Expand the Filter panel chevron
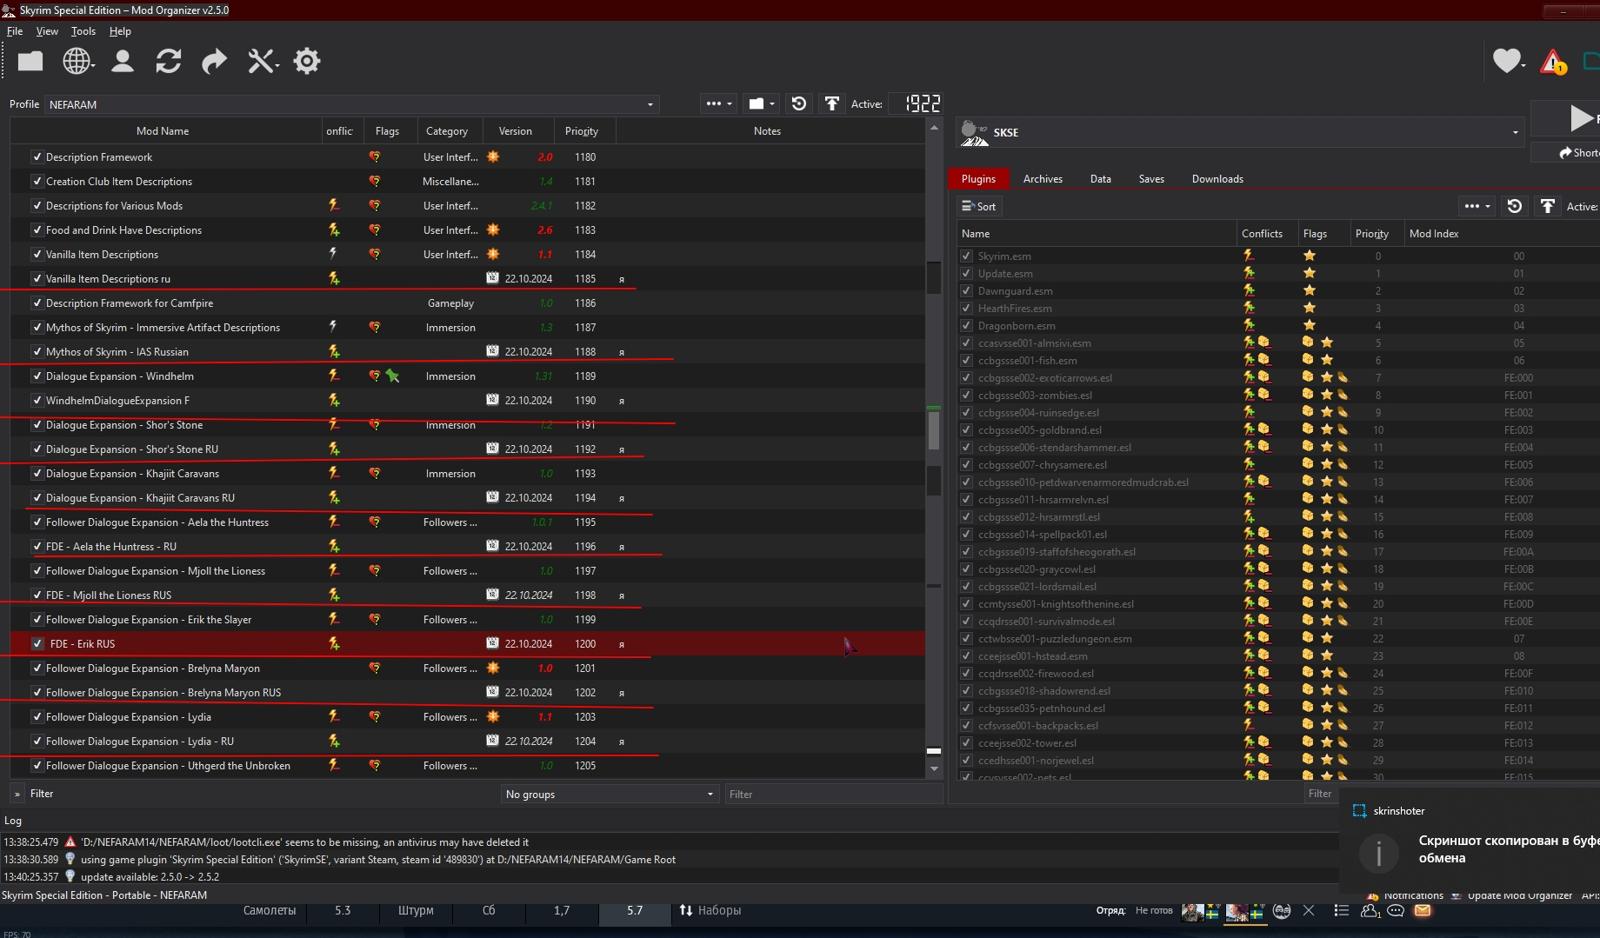Viewport: 1600px width, 938px height. pyautogui.click(x=17, y=794)
